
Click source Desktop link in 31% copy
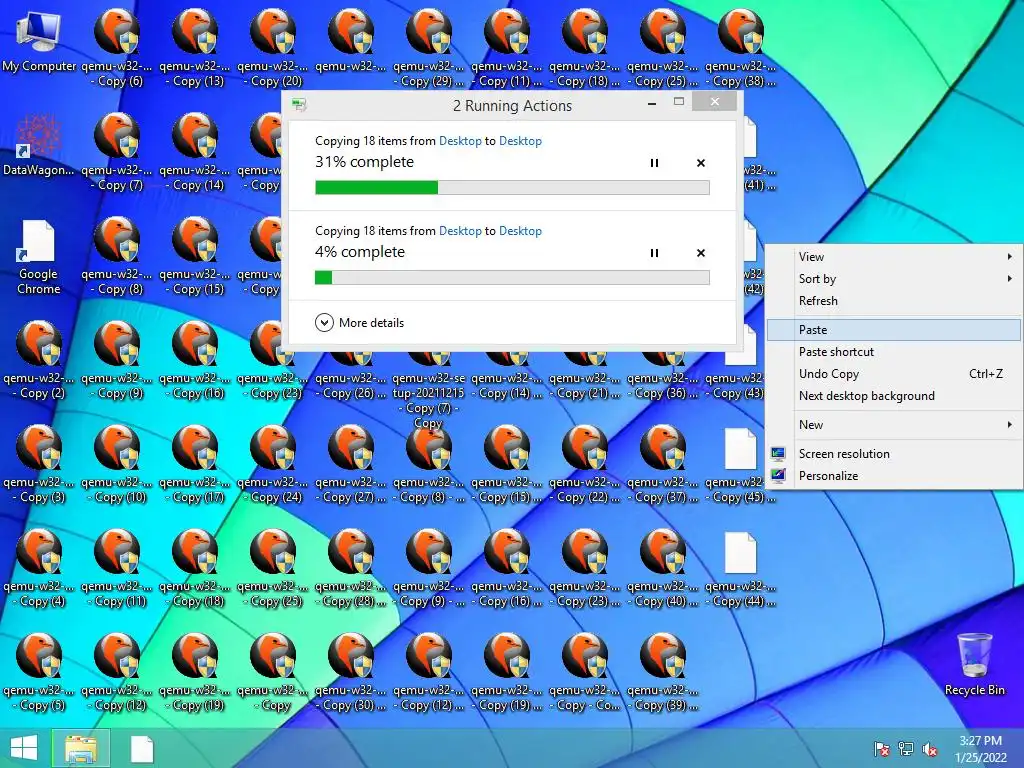[460, 141]
